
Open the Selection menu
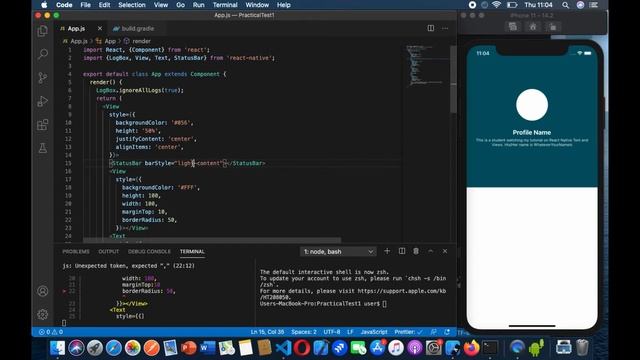[132, 5]
